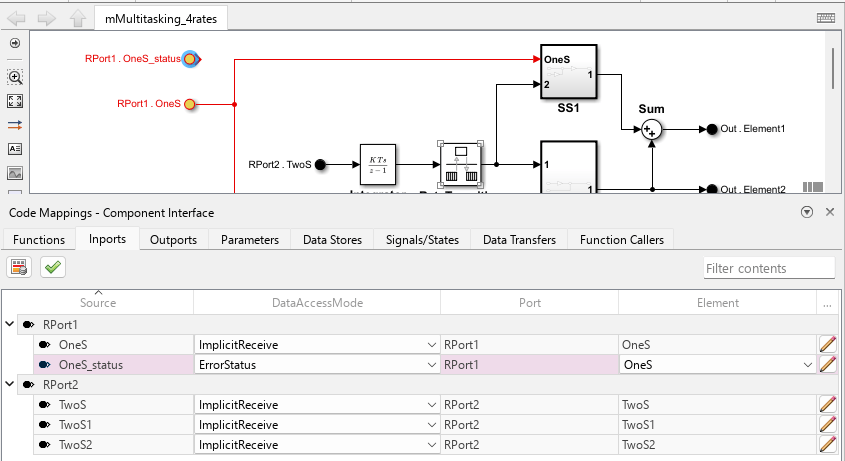Select the TwoS1 source row

pos(114,424)
